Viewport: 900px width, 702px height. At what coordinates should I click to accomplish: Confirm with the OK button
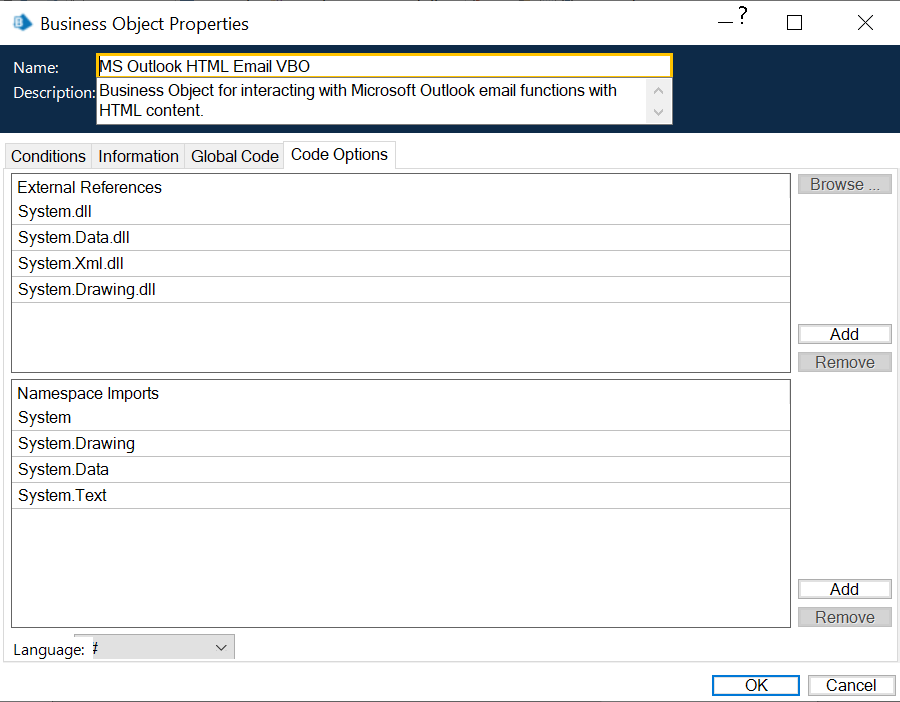755,685
